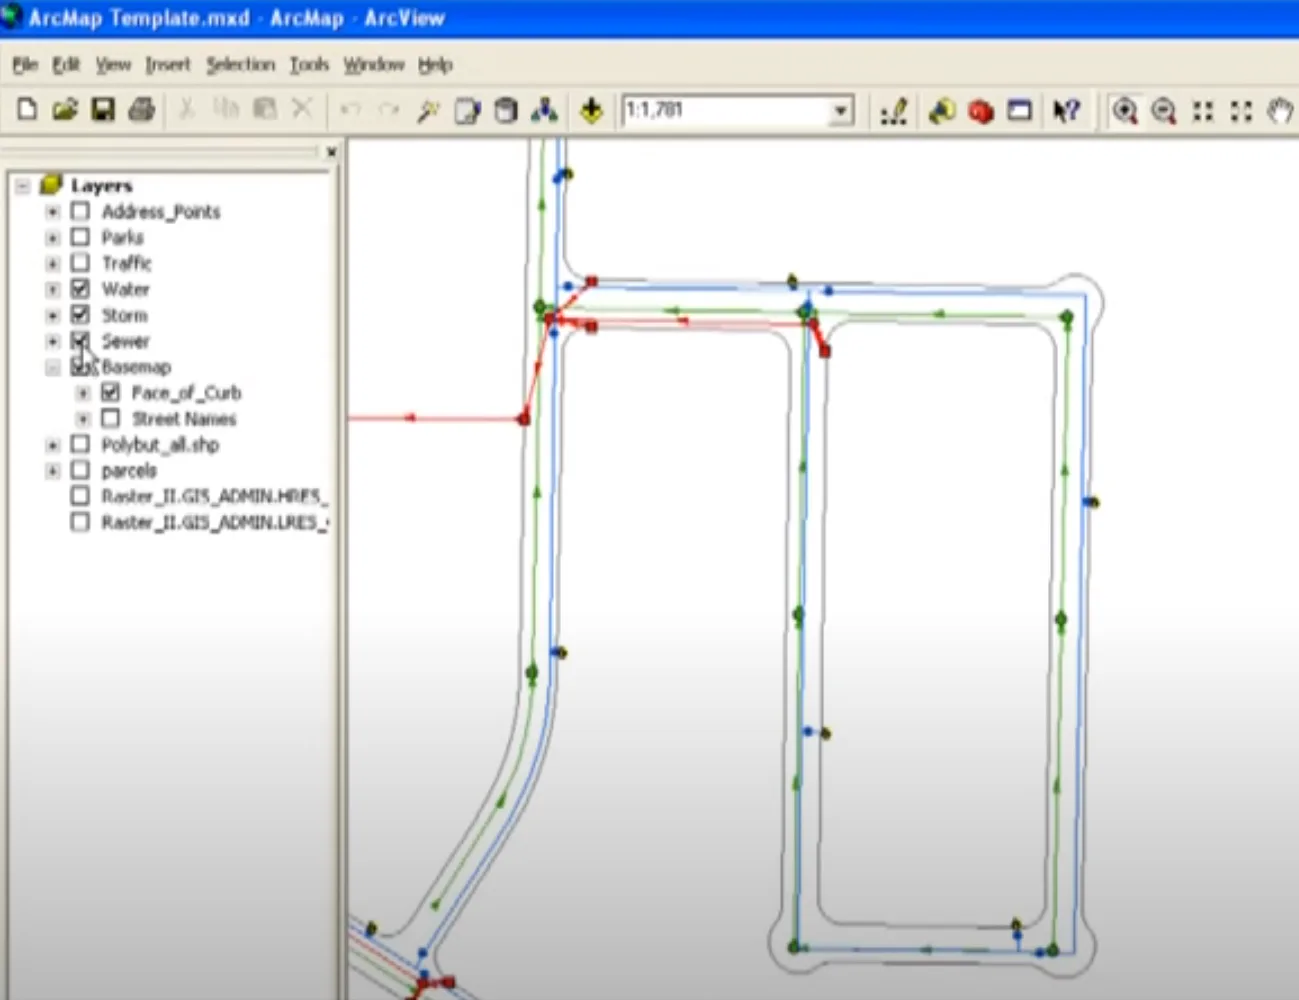
Task: Click the Open folder icon
Action: click(65, 109)
